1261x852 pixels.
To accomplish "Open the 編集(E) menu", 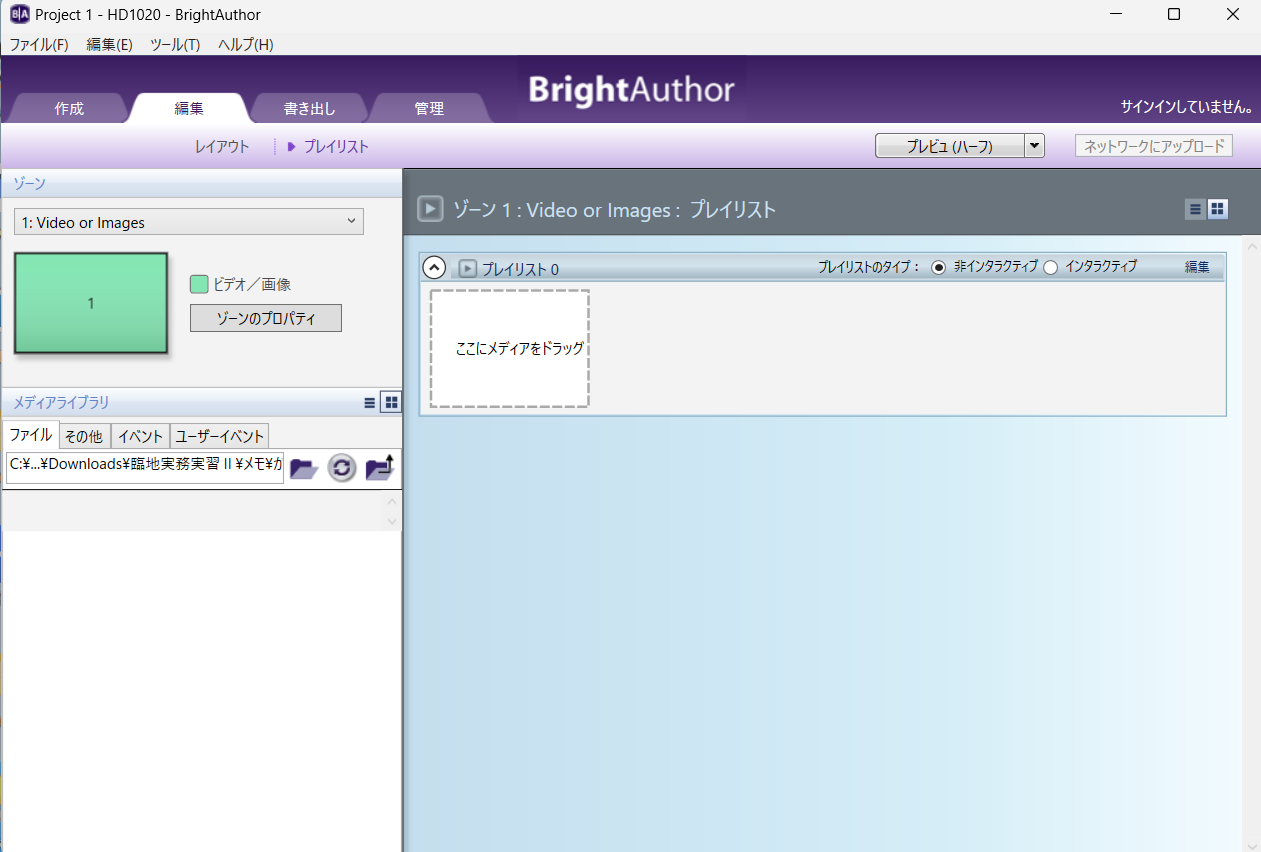I will tap(109, 44).
